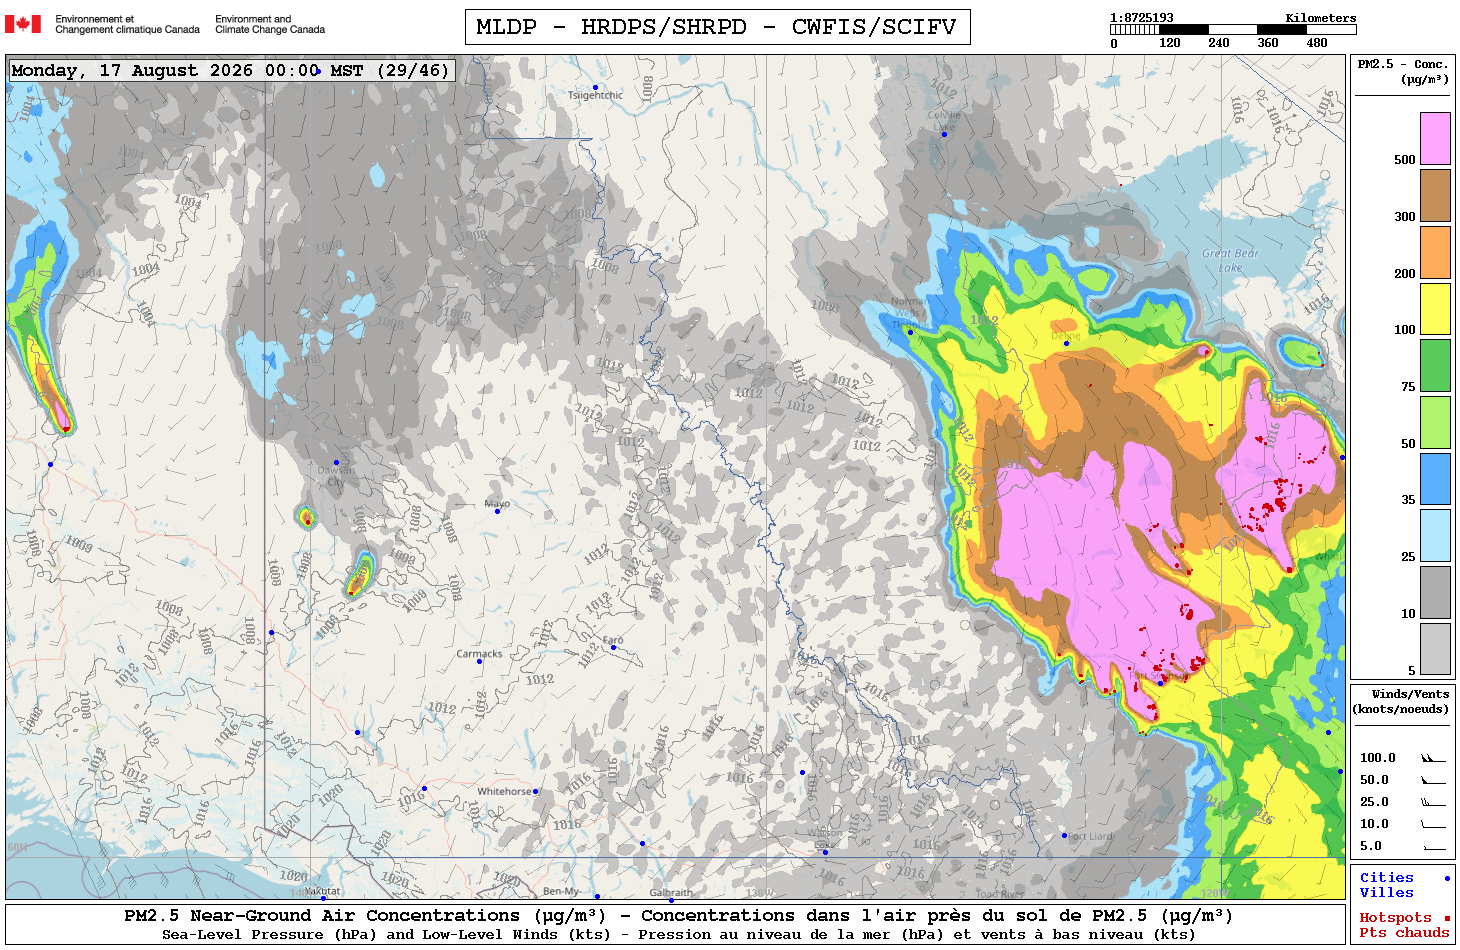
Task: Click the Environnement et Changement climatique Canada text
Action: (127, 24)
